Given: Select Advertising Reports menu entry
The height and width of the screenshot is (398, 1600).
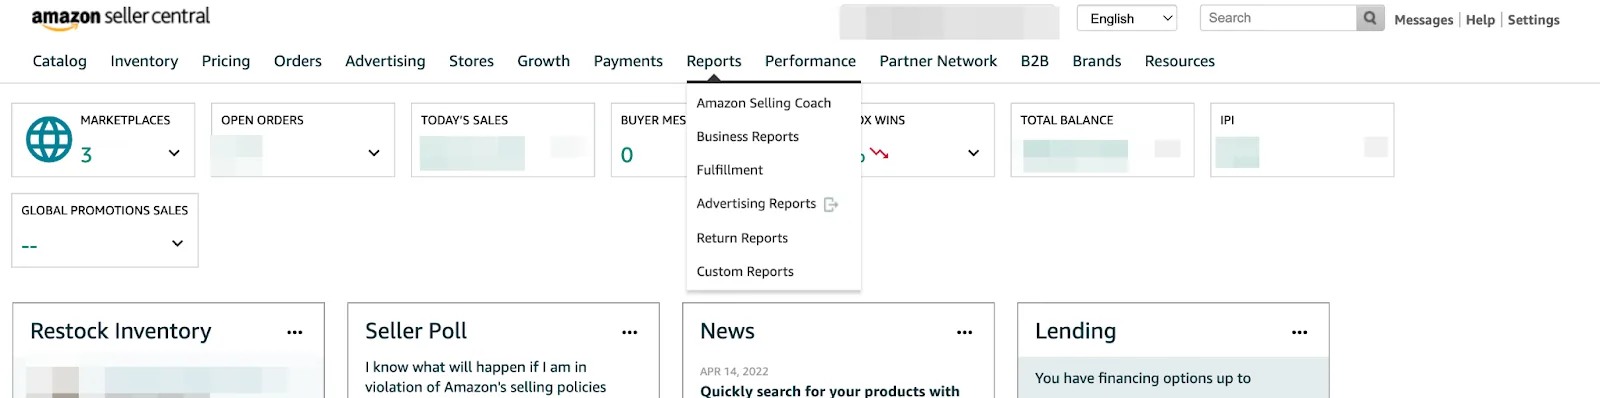Looking at the screenshot, I should (x=756, y=204).
